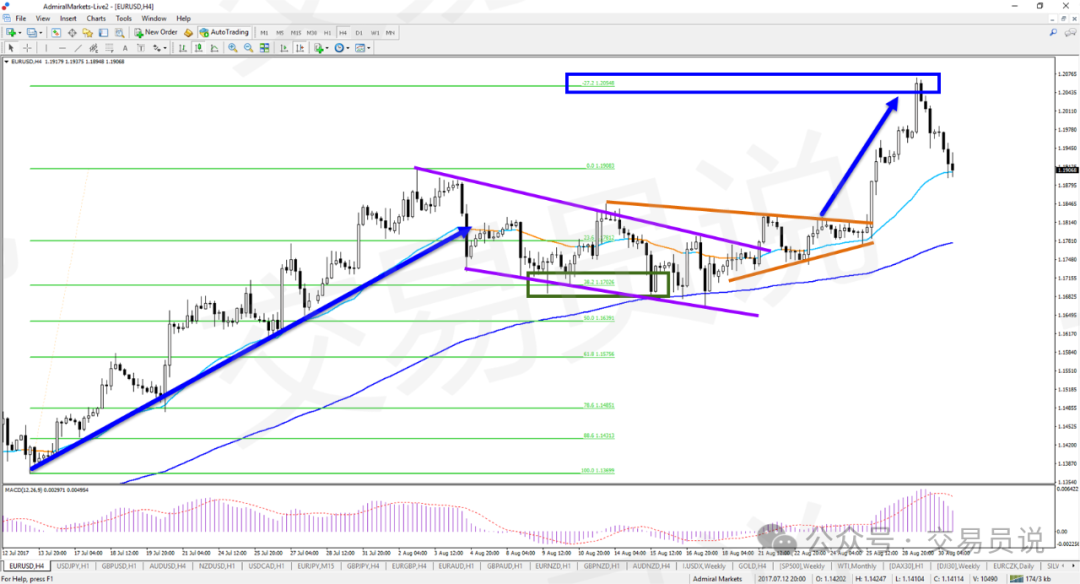This screenshot has height=584, width=1080.
Task: Select the Fibonacci Retracement tool
Action: [109, 48]
